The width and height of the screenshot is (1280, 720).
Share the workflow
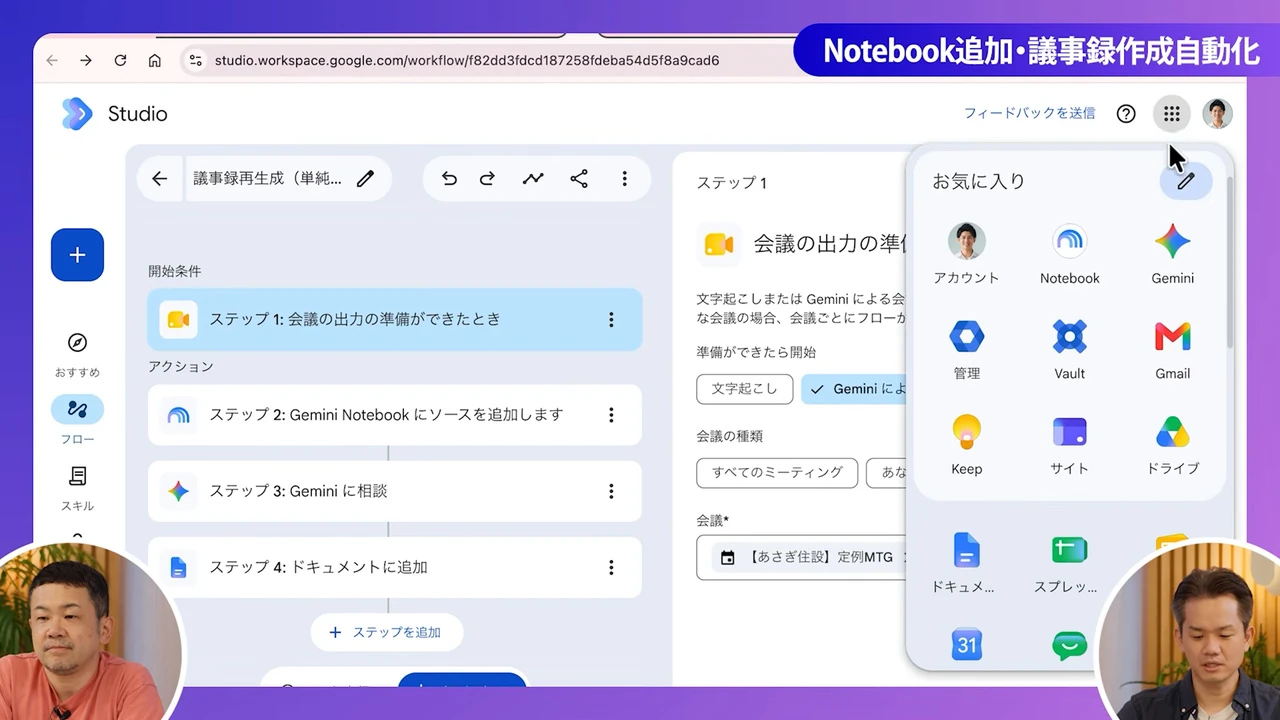pyautogui.click(x=579, y=179)
